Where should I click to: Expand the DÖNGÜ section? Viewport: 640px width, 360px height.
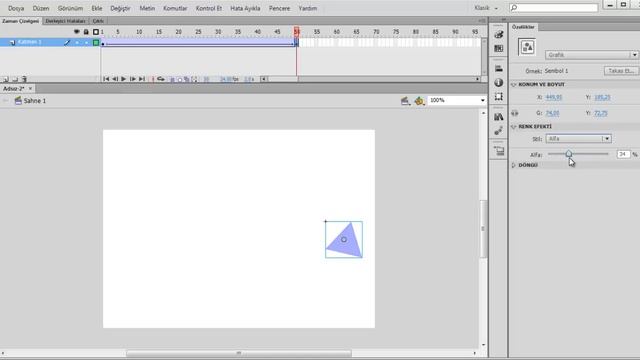pyautogui.click(x=513, y=165)
